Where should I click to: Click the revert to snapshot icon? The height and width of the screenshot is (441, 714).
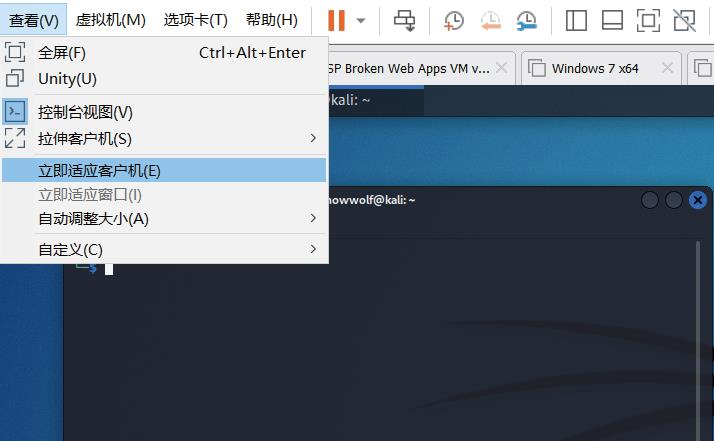tap(490, 21)
